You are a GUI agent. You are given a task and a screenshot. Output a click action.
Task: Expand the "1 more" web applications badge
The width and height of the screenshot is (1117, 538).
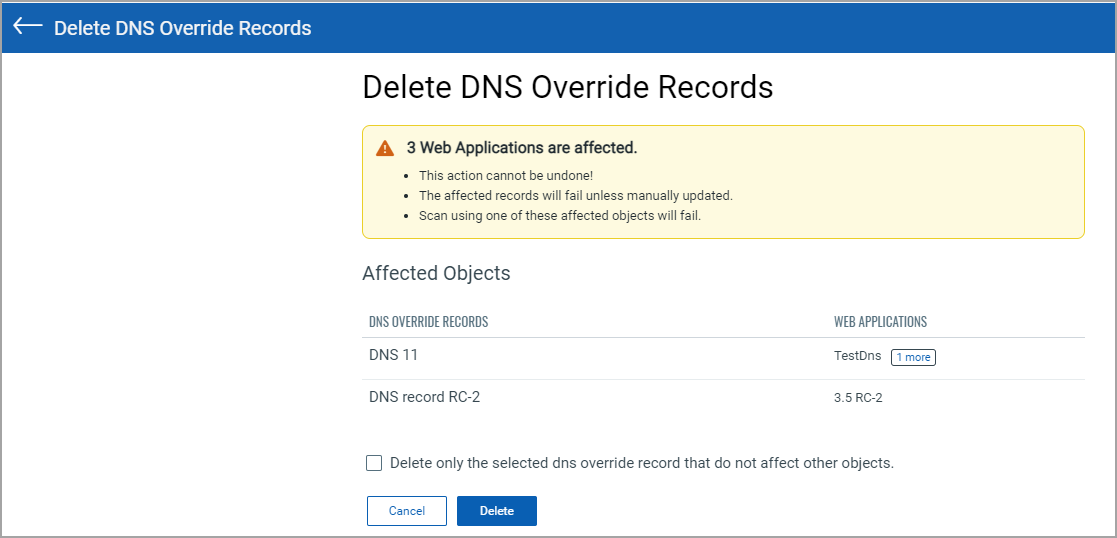[913, 357]
